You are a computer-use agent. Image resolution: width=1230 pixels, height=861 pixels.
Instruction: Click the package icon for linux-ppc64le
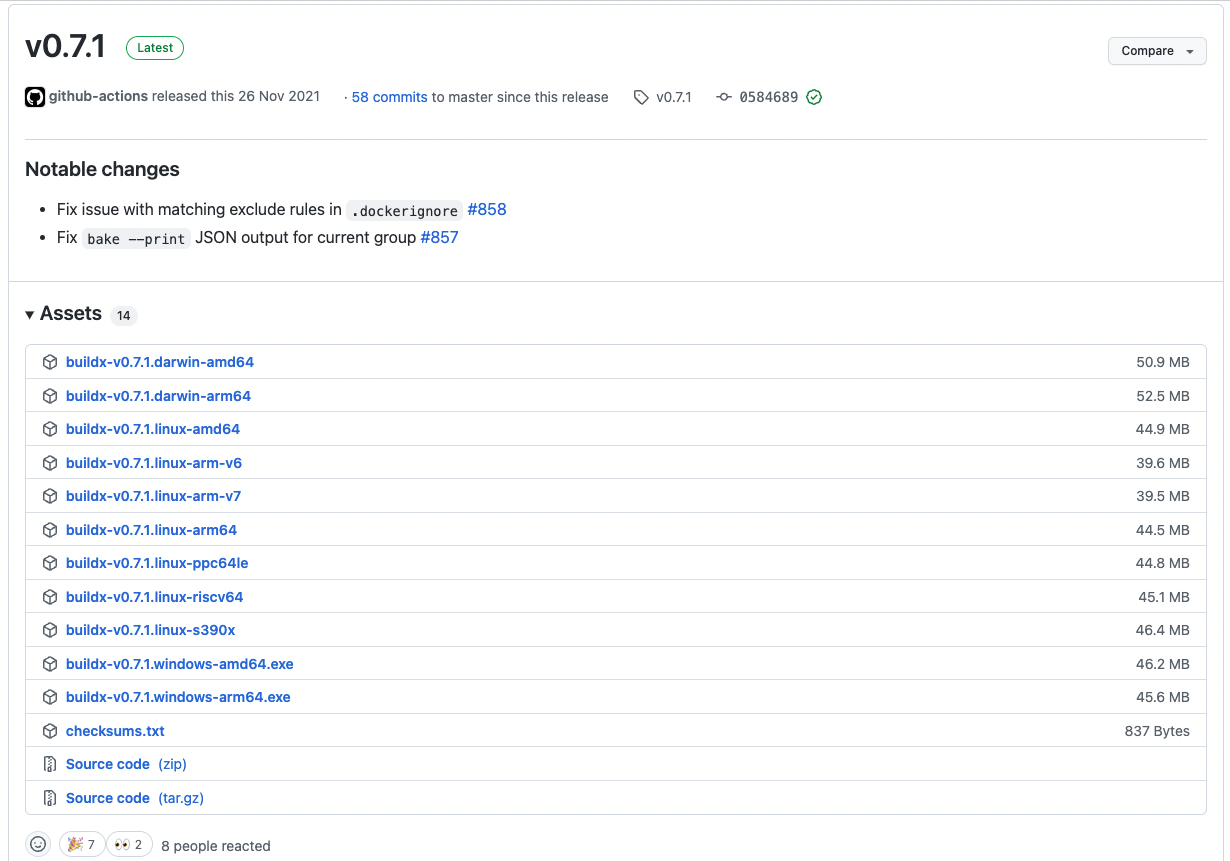point(50,563)
